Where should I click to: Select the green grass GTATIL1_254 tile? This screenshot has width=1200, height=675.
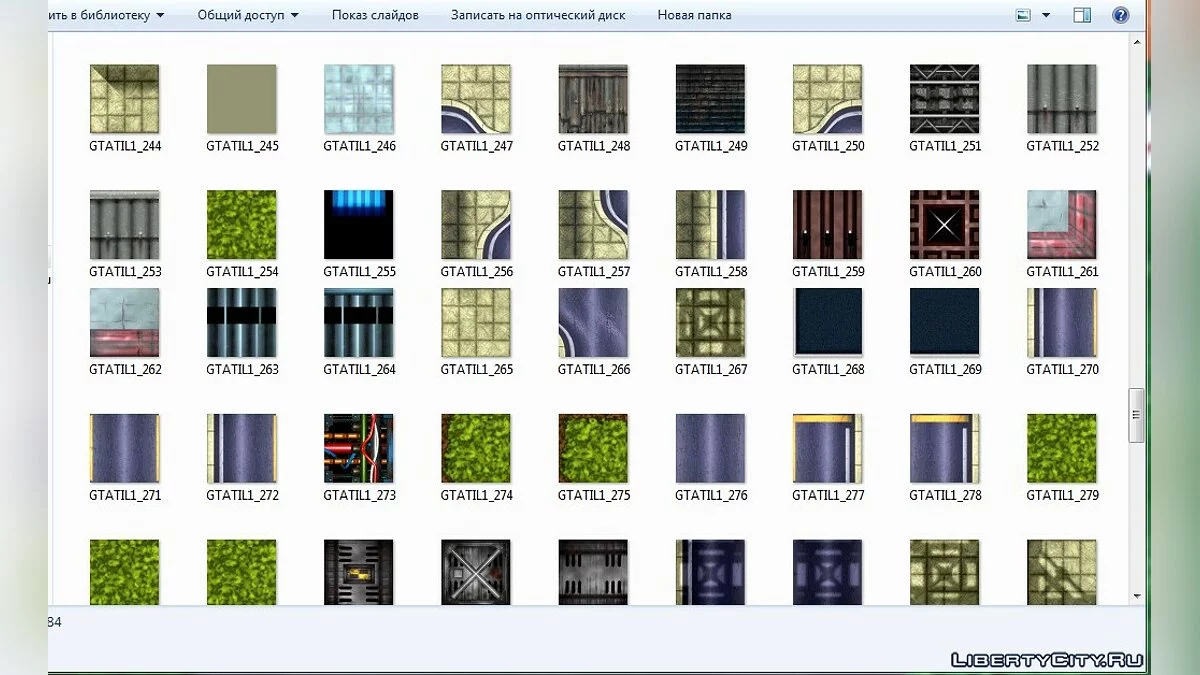(241, 225)
